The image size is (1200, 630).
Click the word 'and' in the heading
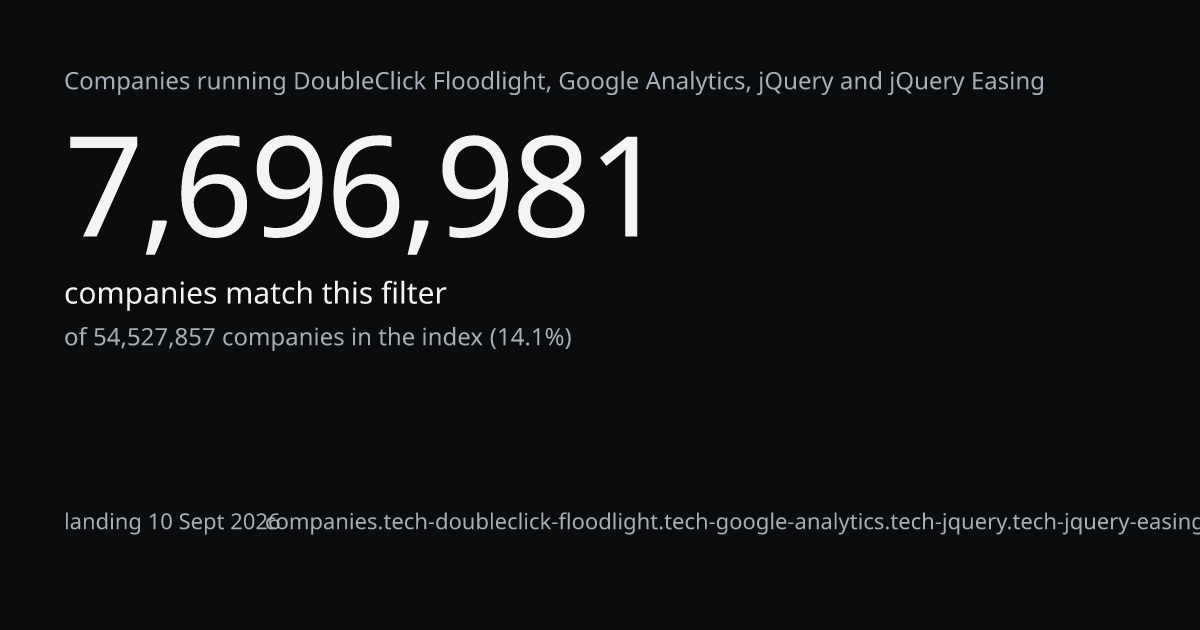(861, 82)
